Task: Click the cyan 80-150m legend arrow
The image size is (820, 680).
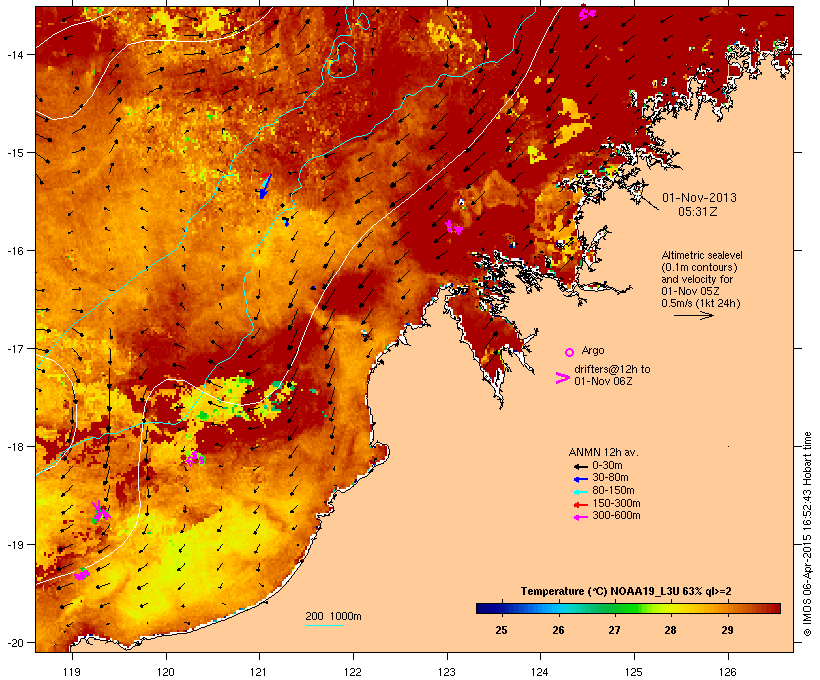Action: point(580,492)
